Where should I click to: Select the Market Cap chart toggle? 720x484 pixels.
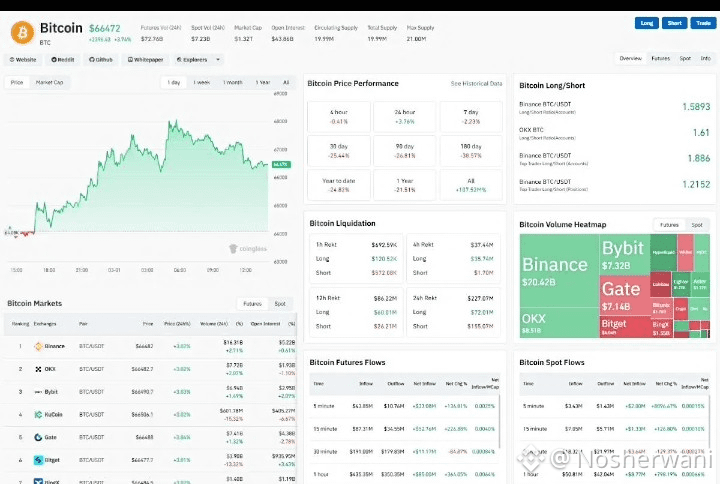[49, 83]
